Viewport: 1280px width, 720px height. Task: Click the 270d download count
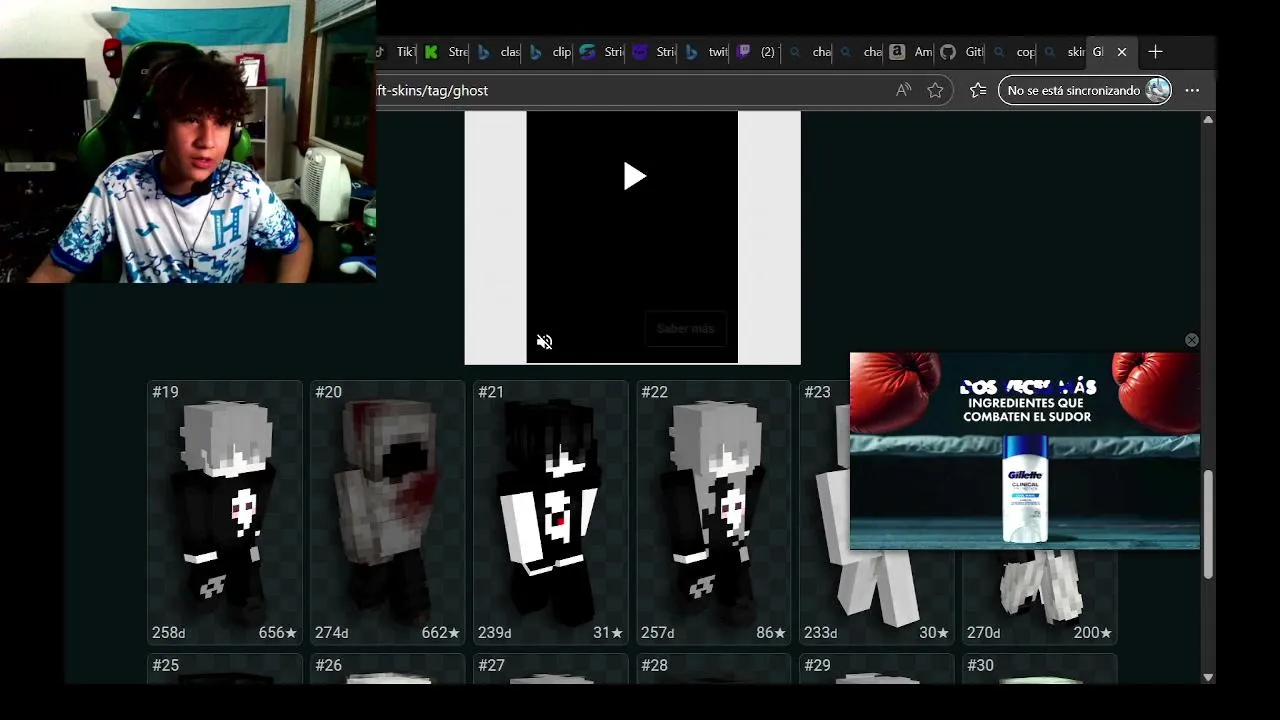coord(984,633)
